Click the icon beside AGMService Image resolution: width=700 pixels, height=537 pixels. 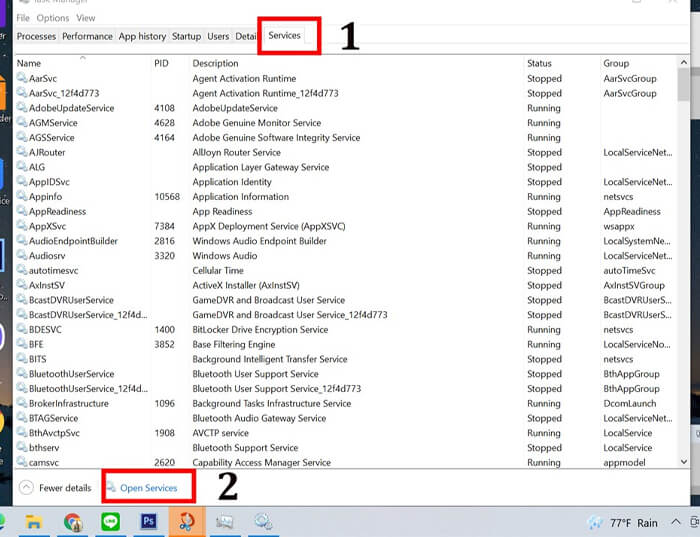tap(21, 122)
